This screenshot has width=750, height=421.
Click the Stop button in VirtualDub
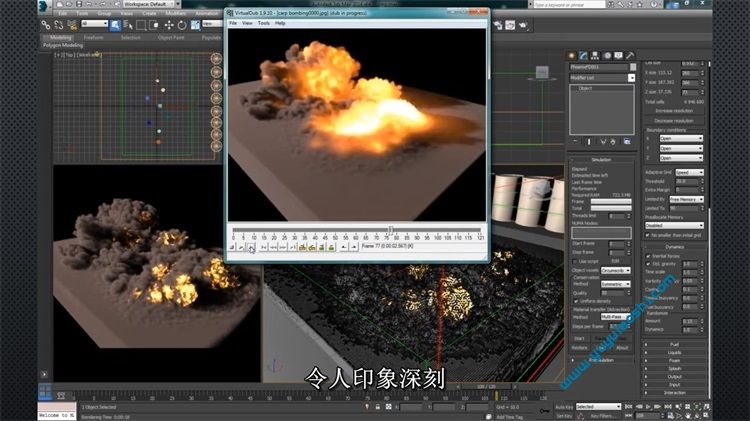(232, 247)
